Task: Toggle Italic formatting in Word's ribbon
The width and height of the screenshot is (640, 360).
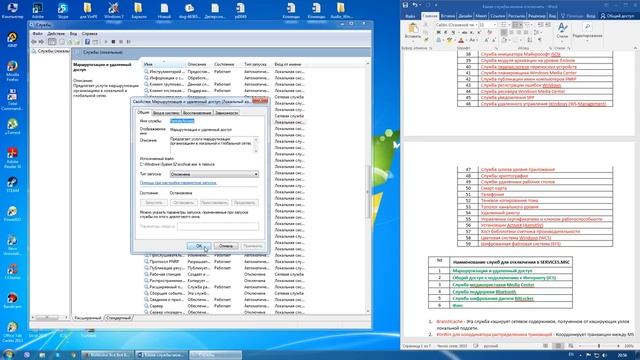Action: (x=446, y=33)
